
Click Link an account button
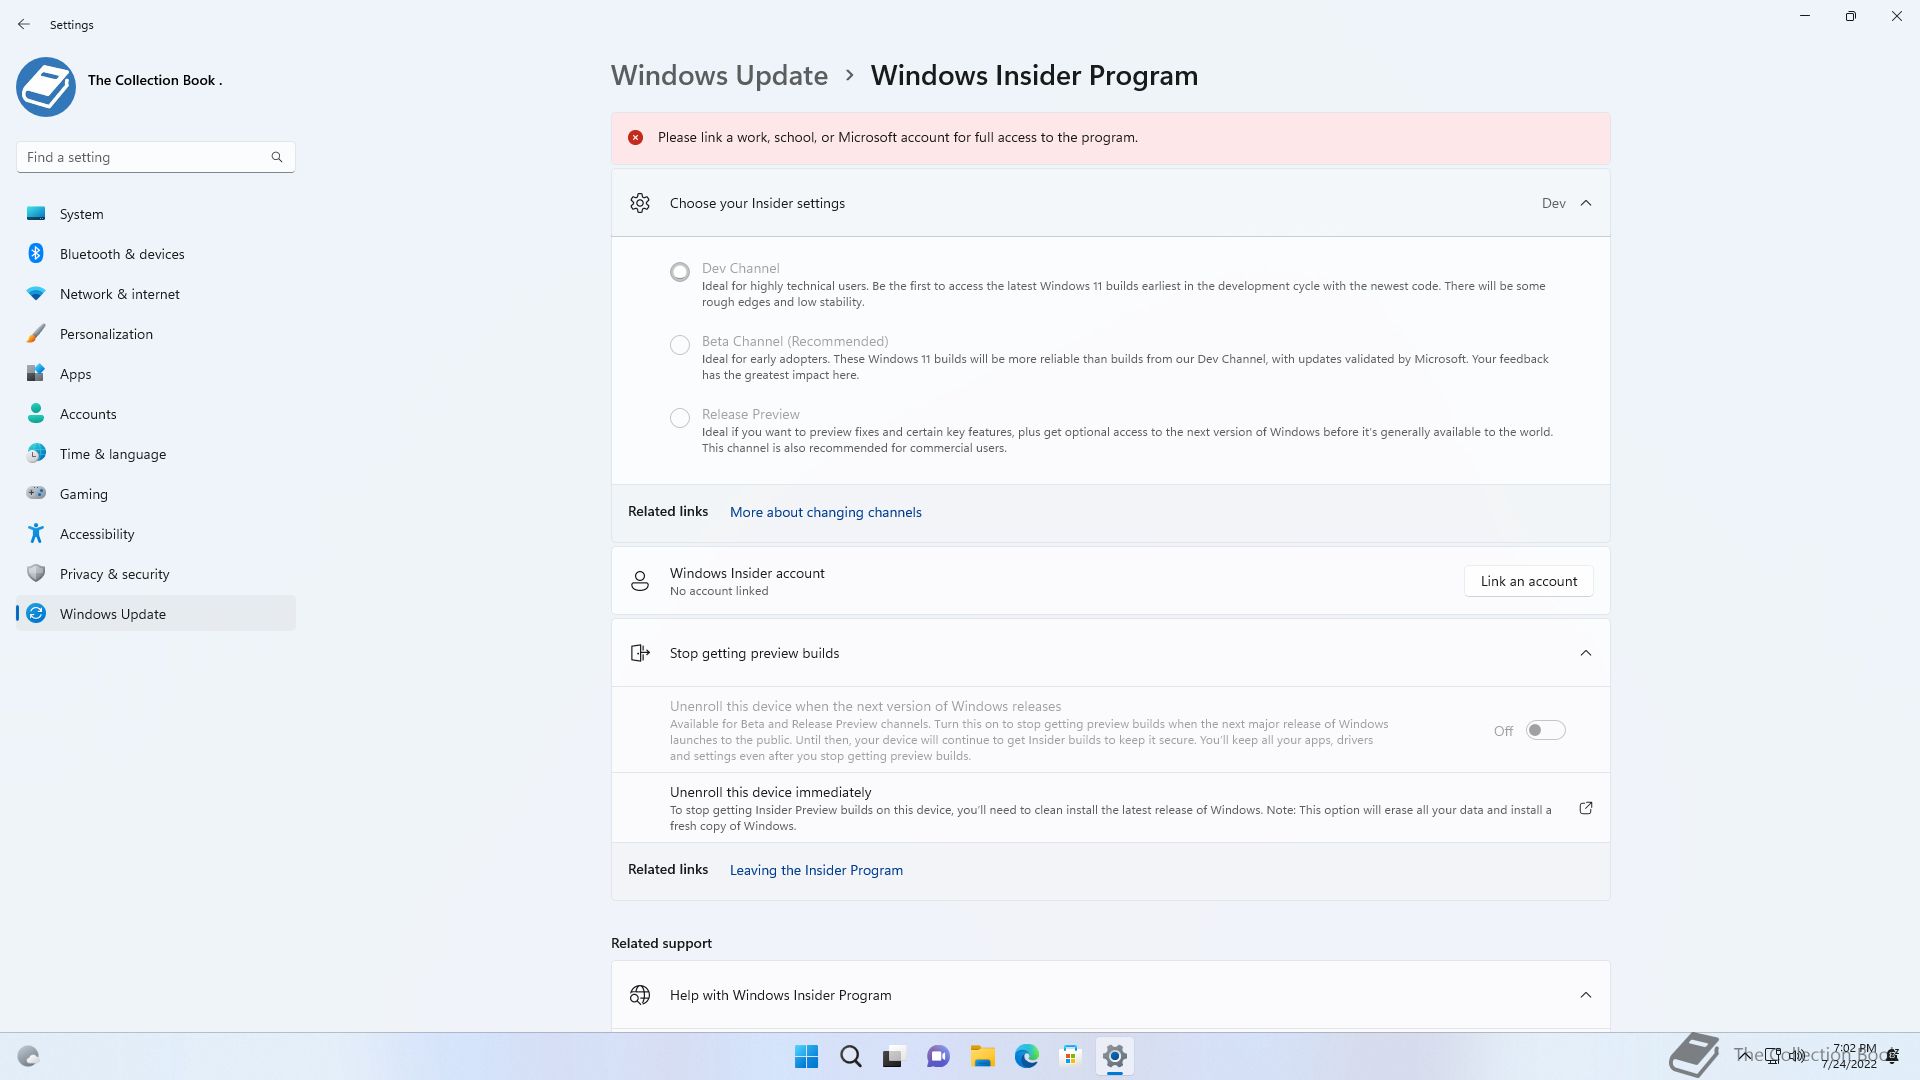point(1528,581)
